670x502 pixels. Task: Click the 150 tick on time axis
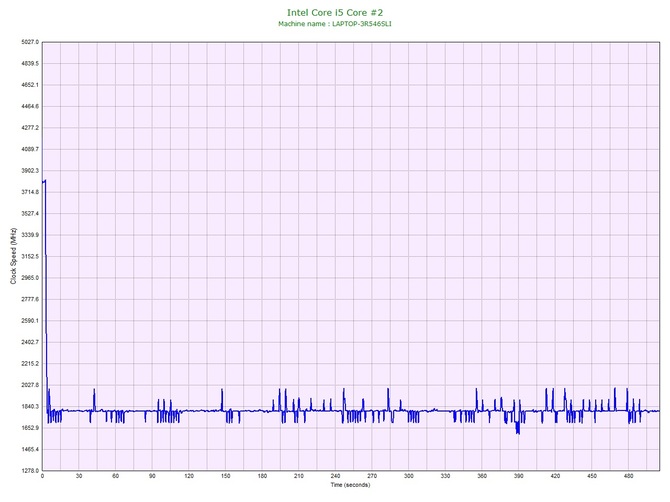click(226, 476)
